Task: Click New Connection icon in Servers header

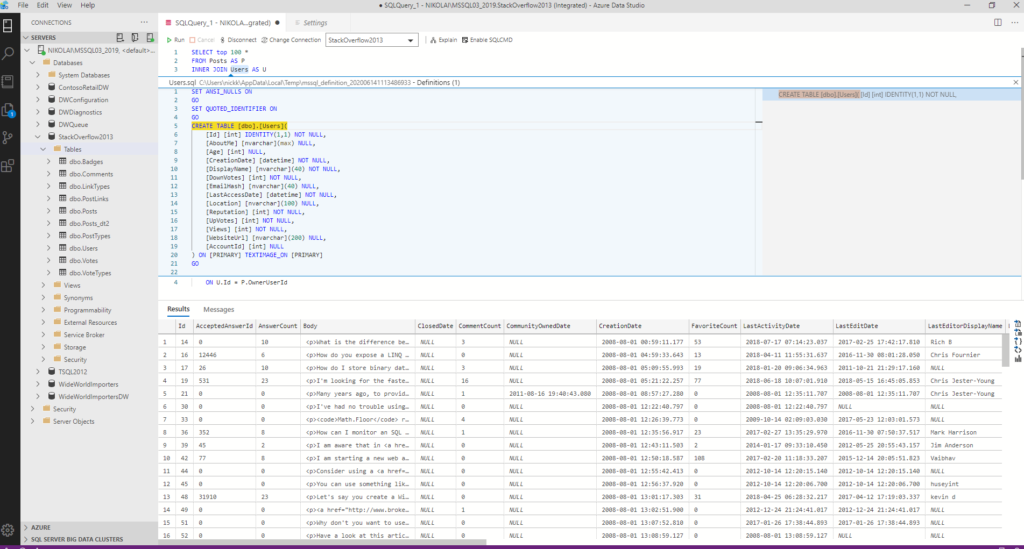Action: [120, 38]
